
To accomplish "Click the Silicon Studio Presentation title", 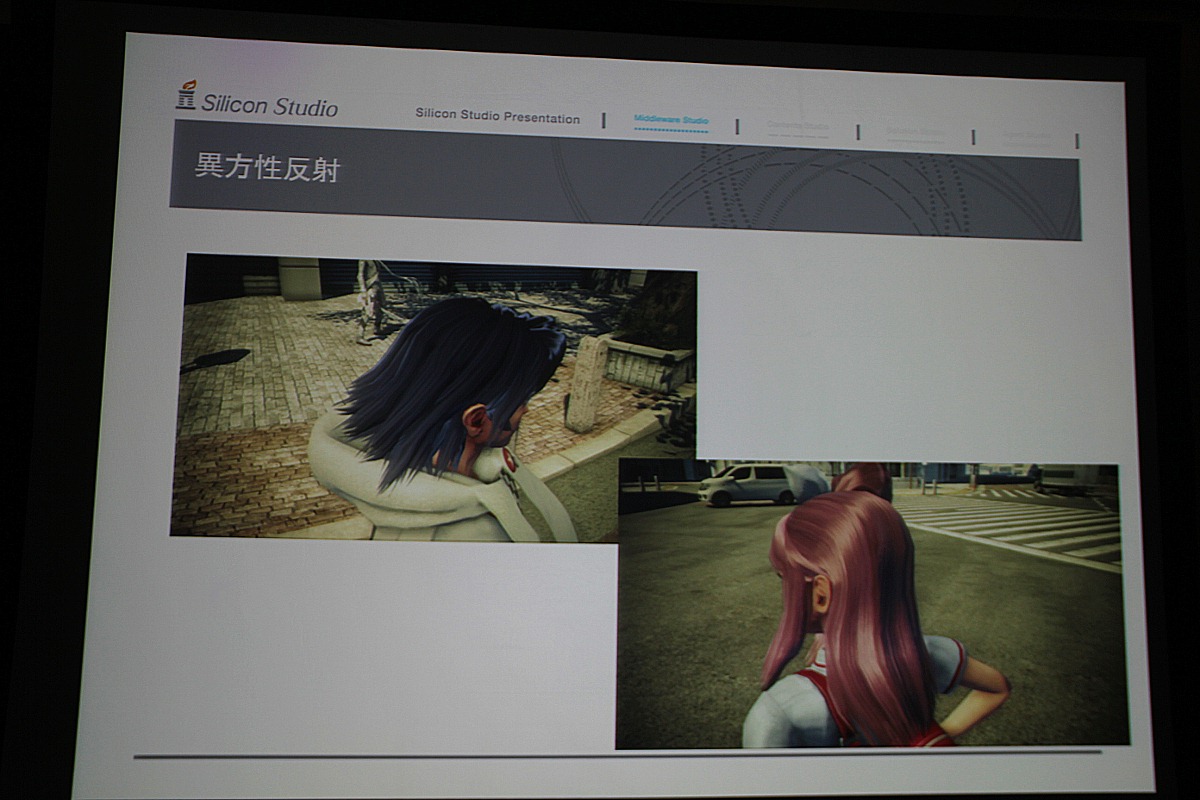I will click(x=497, y=116).
